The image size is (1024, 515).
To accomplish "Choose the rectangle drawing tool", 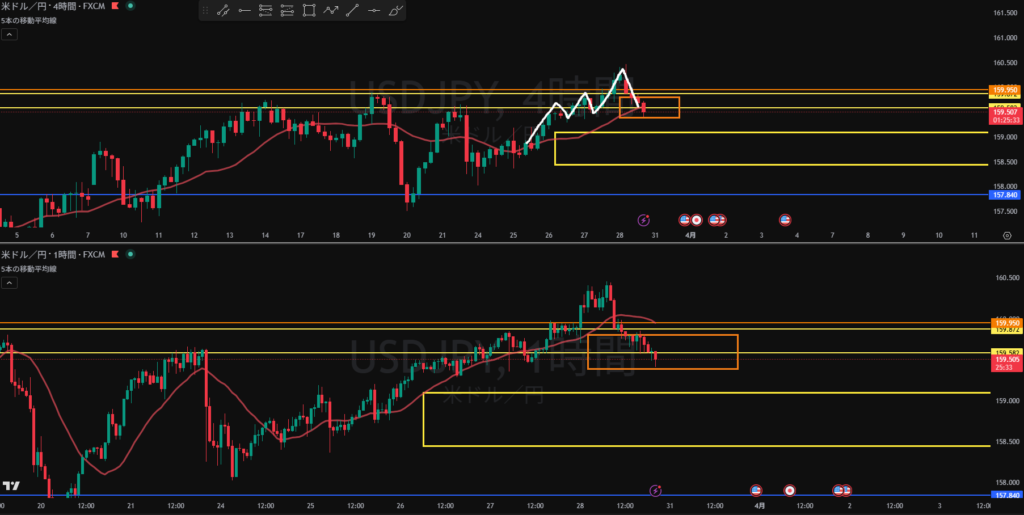I will (309, 12).
